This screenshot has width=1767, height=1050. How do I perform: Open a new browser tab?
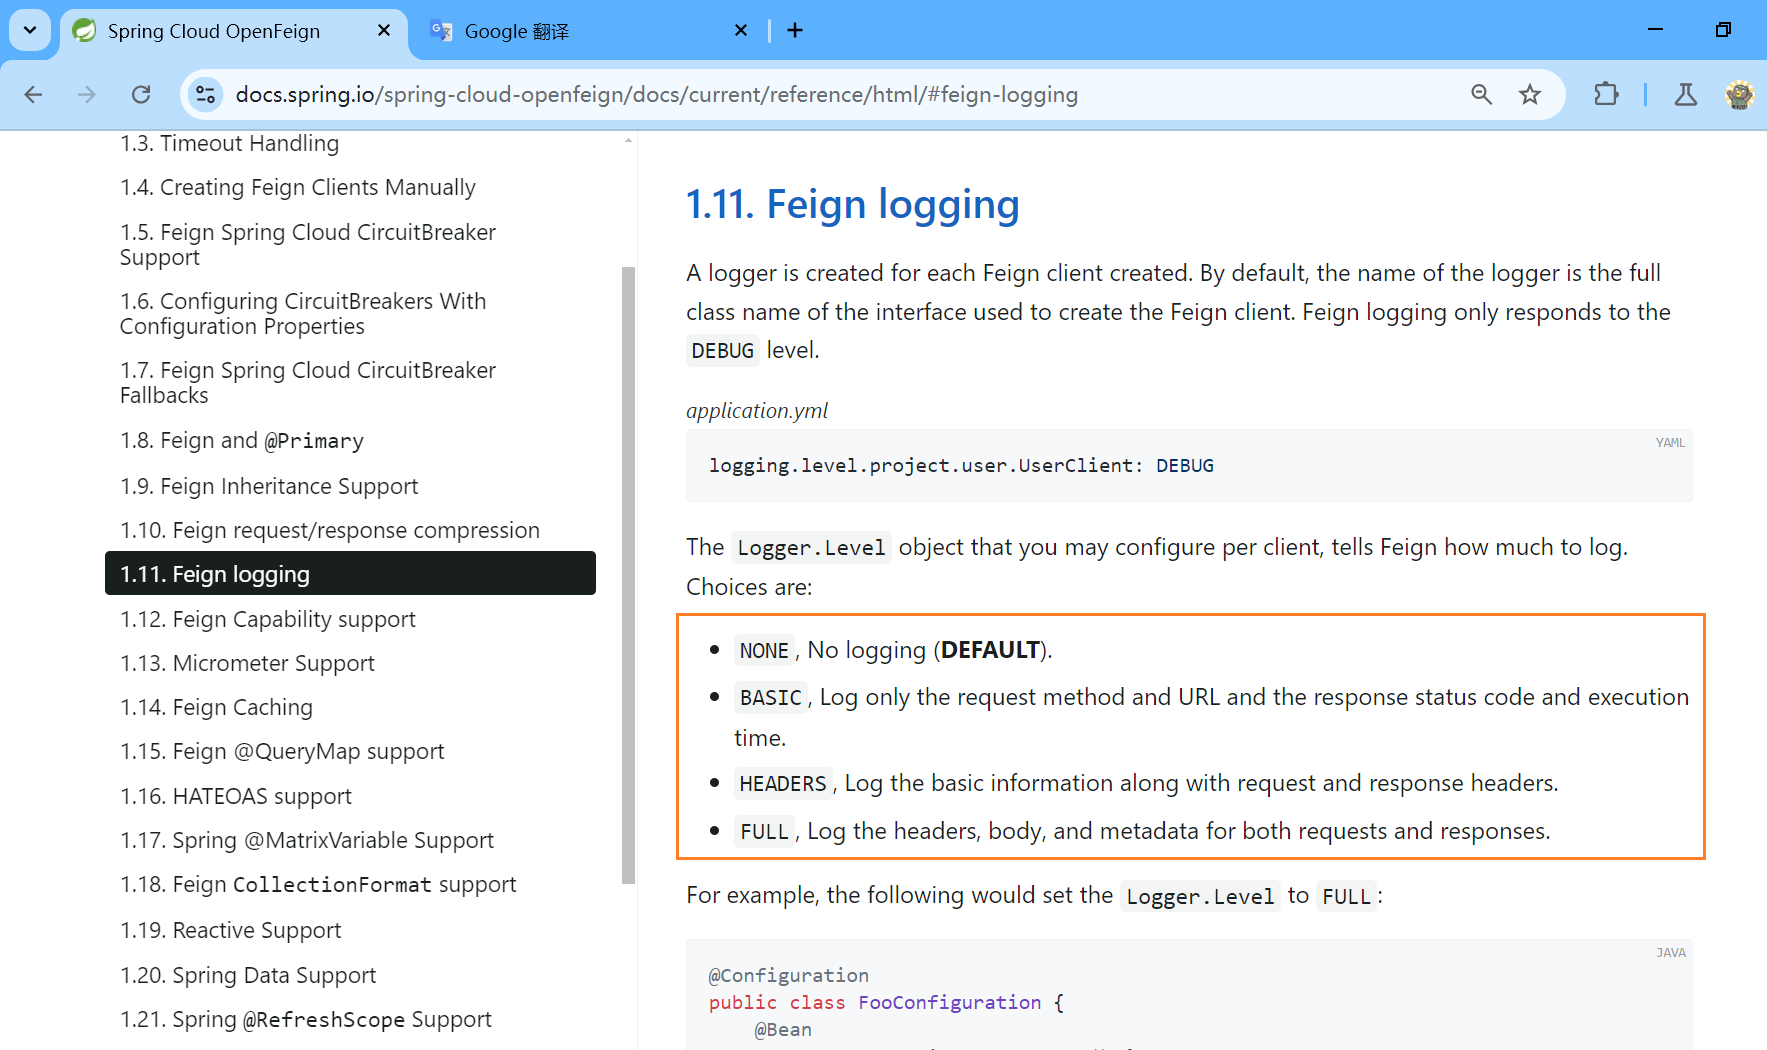point(795,30)
